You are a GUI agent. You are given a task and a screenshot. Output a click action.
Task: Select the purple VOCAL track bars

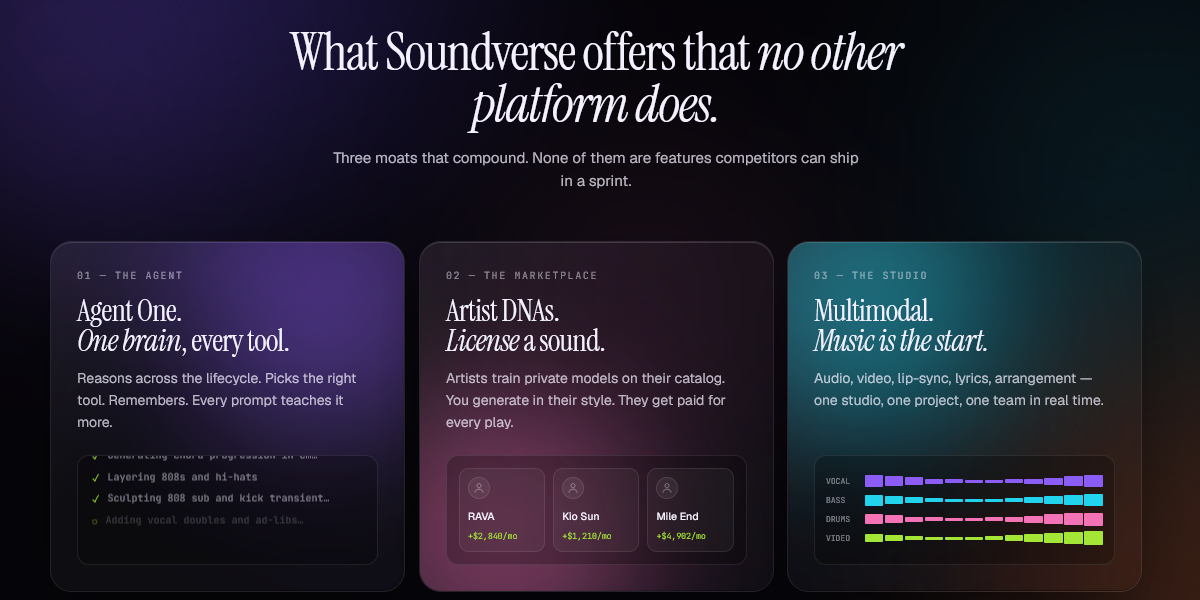point(984,481)
